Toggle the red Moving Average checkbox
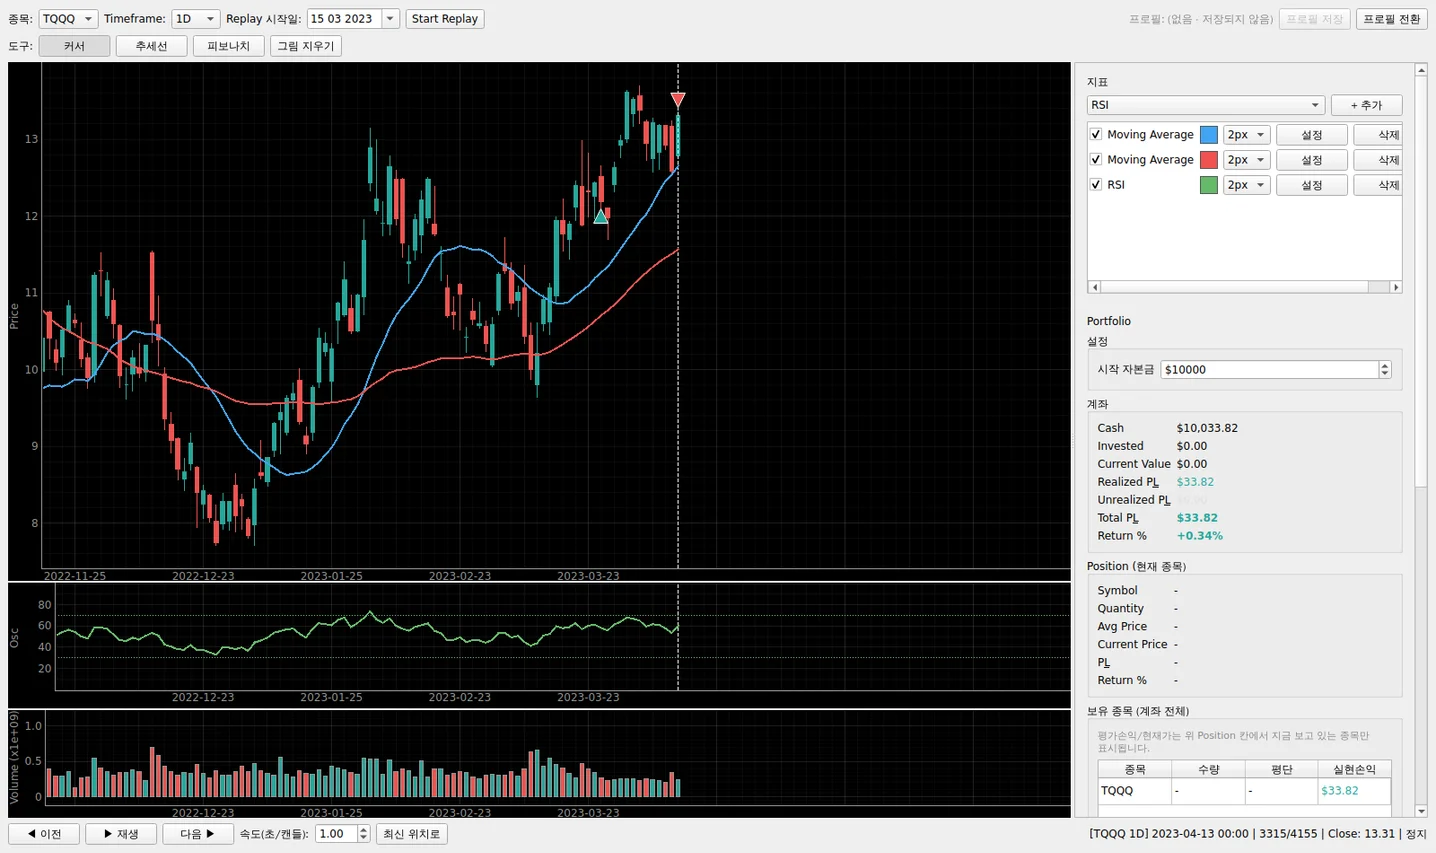 [1096, 160]
